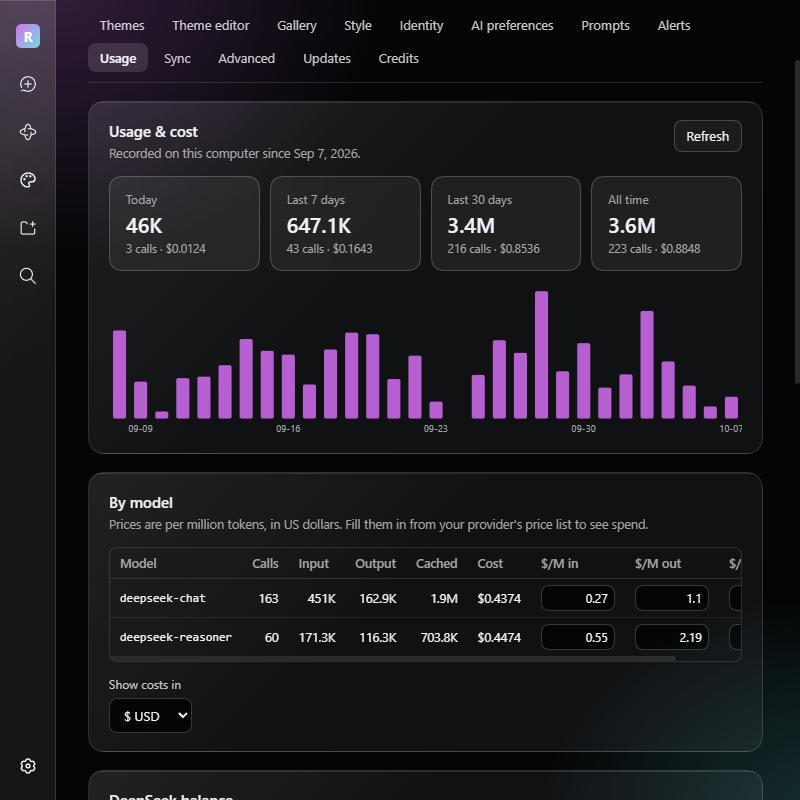This screenshot has width=800, height=800.
Task: Click the R profile avatar icon
Action: [28, 36]
